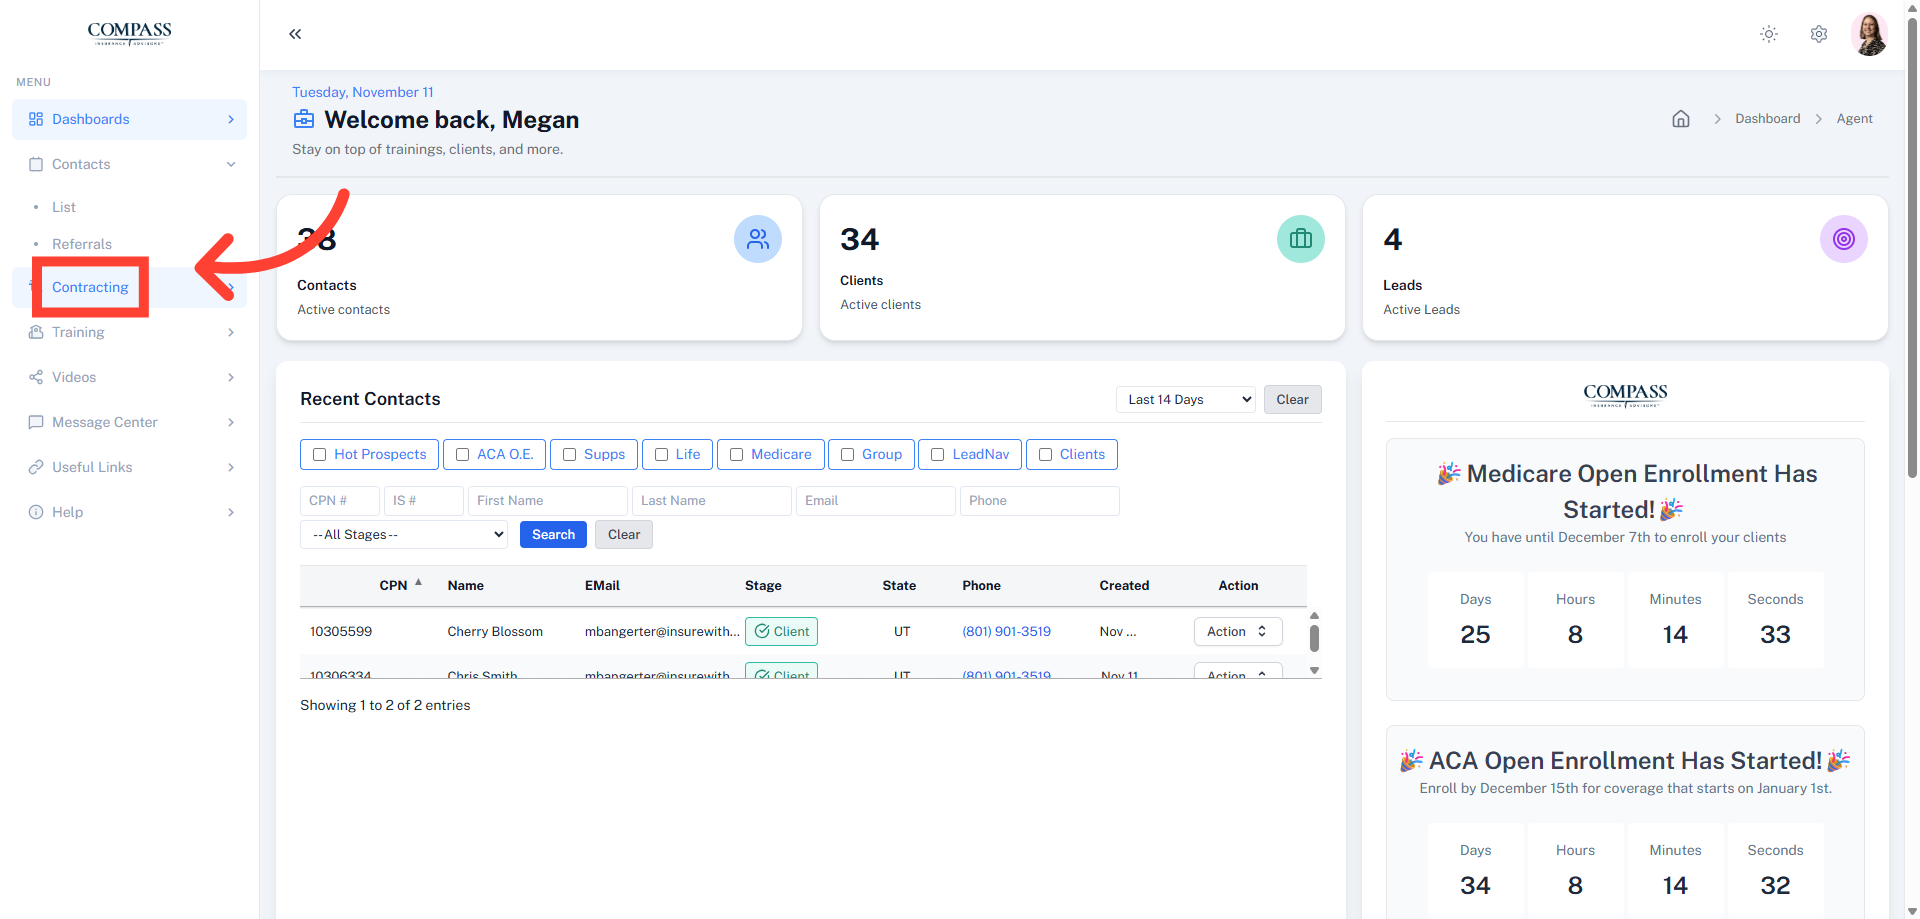Open the Useful Links chain icon
The width and height of the screenshot is (1920, 919).
tap(36, 467)
